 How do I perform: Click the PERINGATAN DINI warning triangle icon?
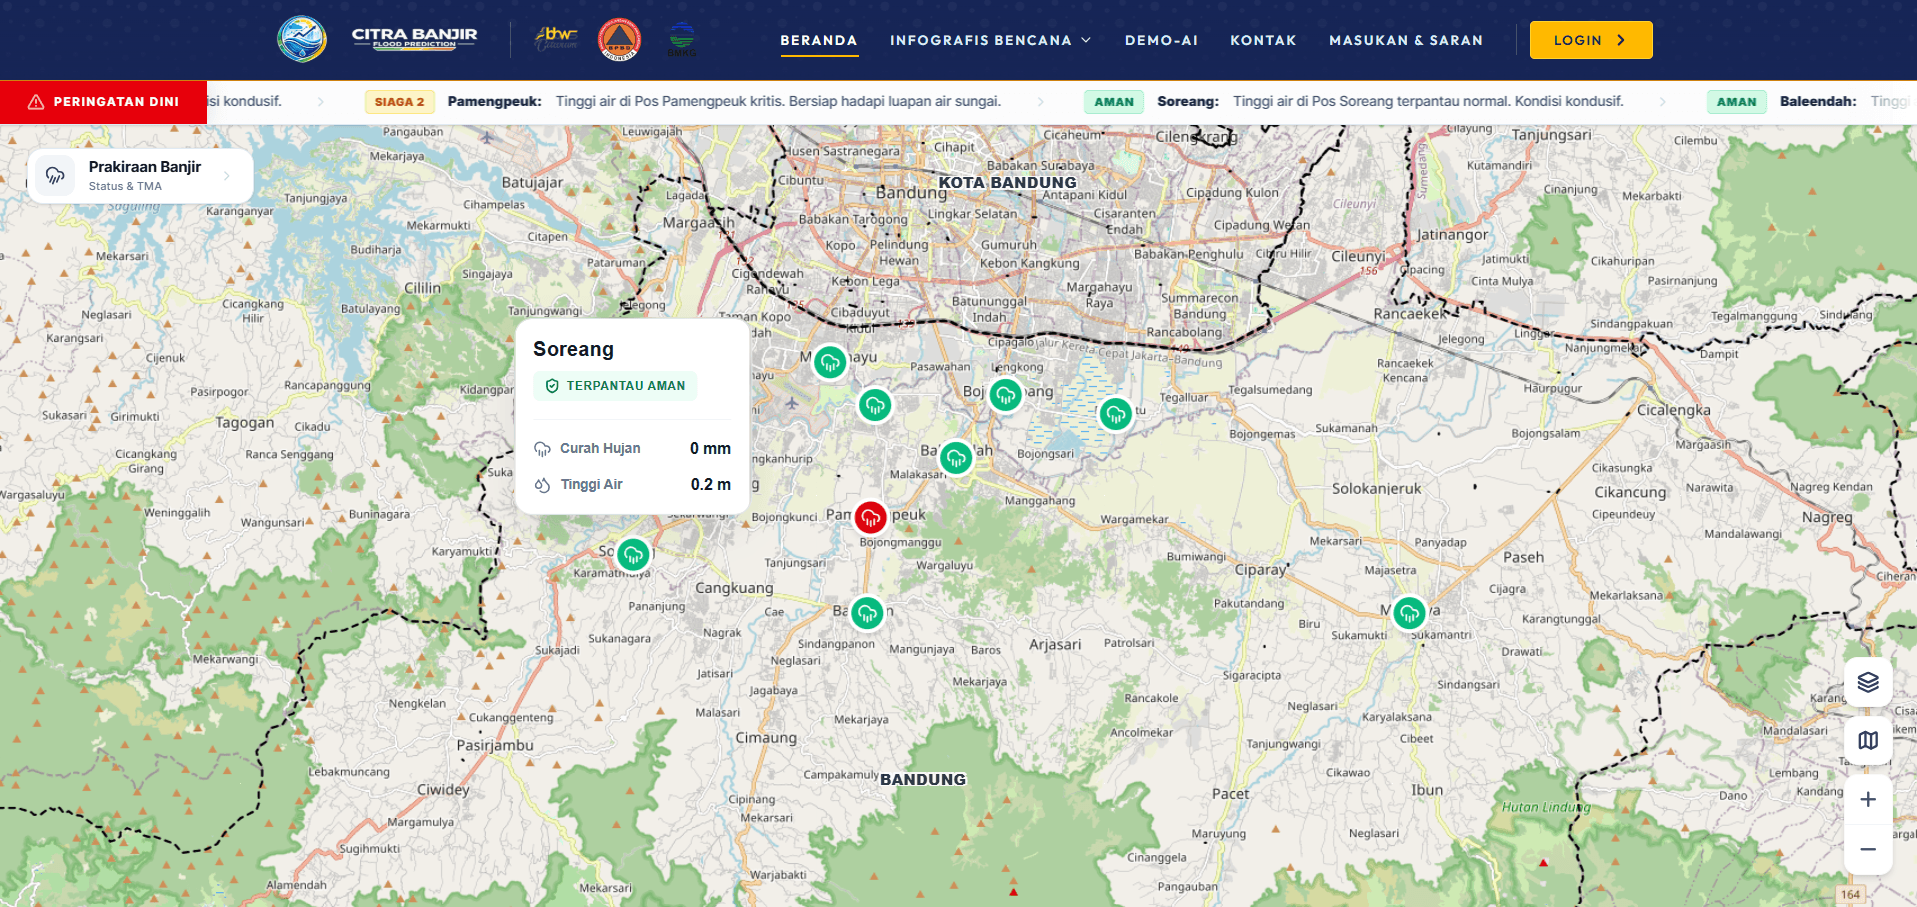pyautogui.click(x=36, y=102)
